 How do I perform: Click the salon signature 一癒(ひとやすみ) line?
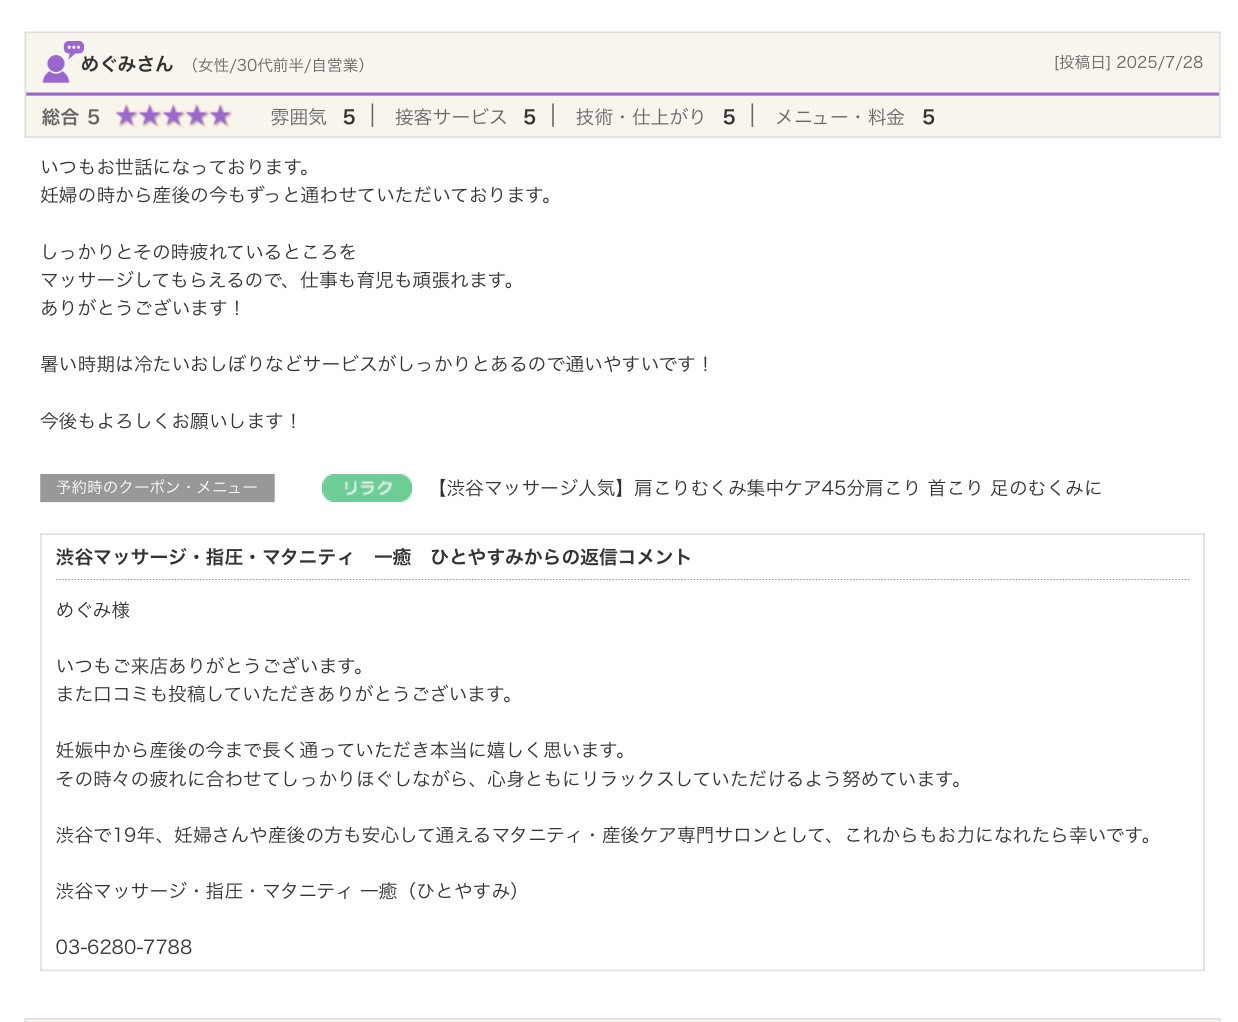pos(288,891)
